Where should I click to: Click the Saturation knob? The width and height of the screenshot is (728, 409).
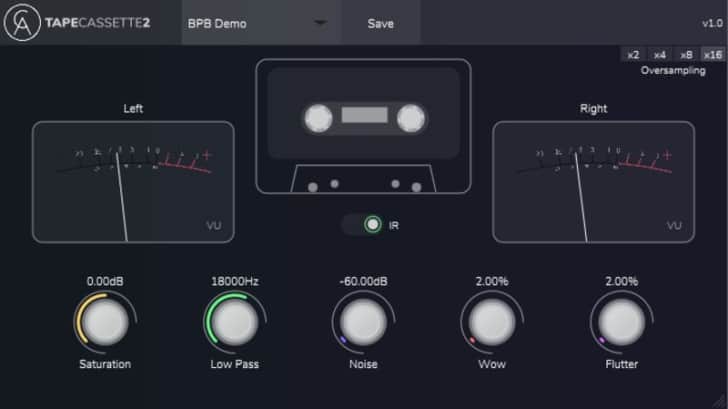105,322
